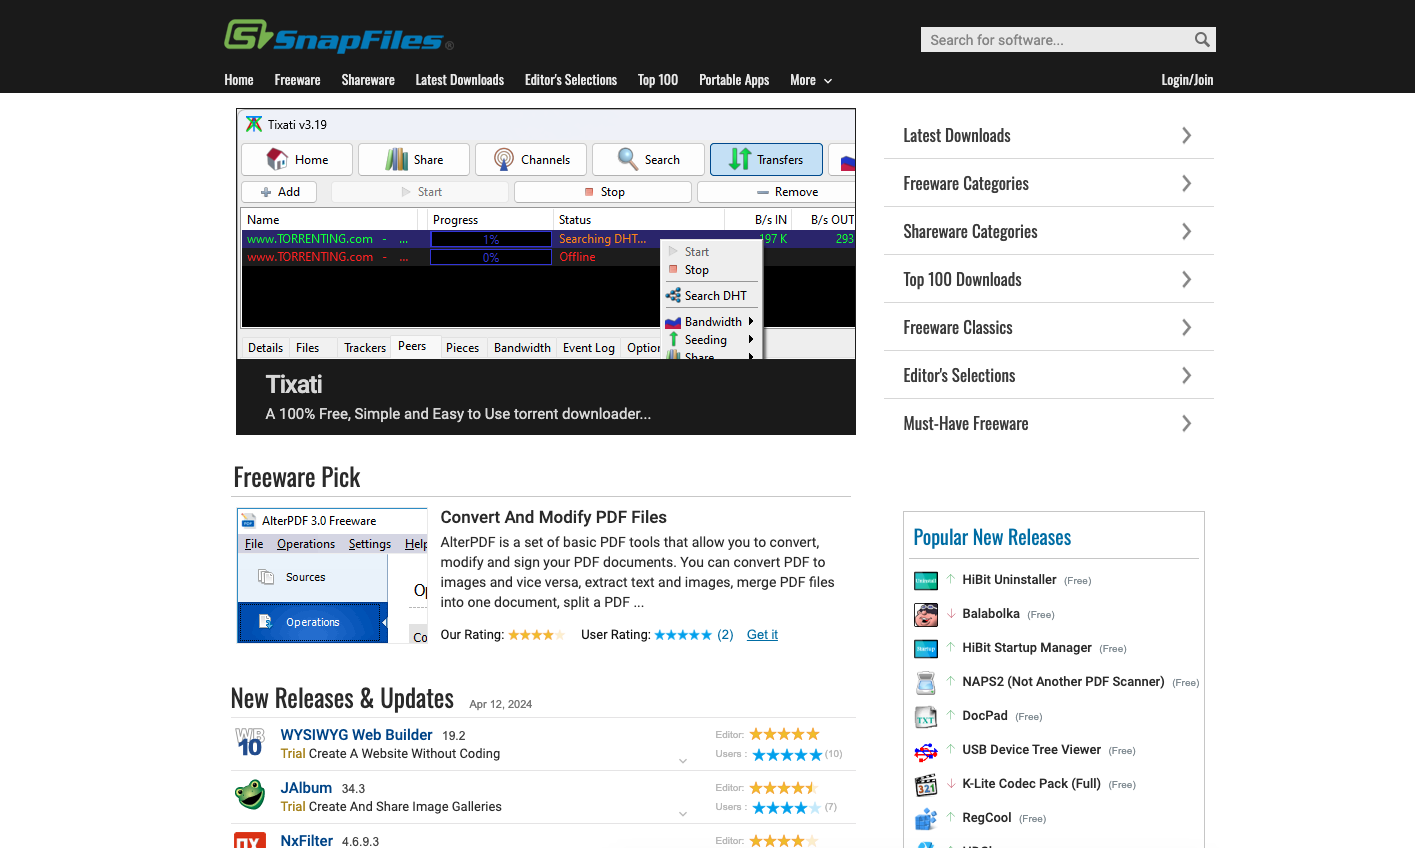The image size is (1415, 848).
Task: Click WYSIWYG Web Builder user stars rating
Action: (x=787, y=755)
